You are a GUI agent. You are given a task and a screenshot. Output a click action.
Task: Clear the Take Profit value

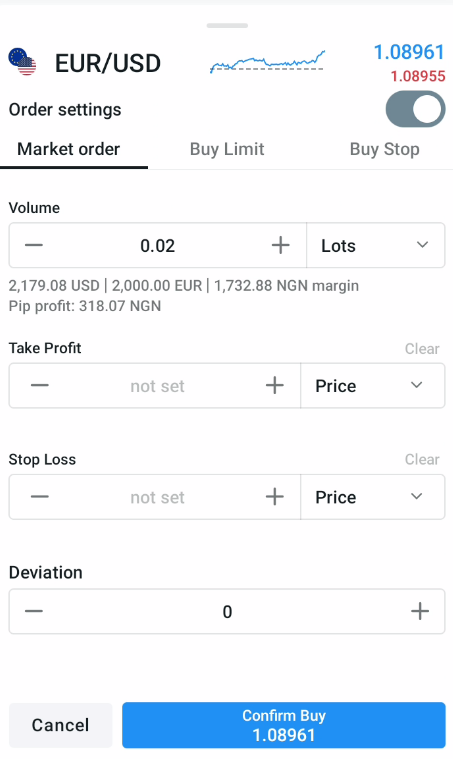point(422,349)
